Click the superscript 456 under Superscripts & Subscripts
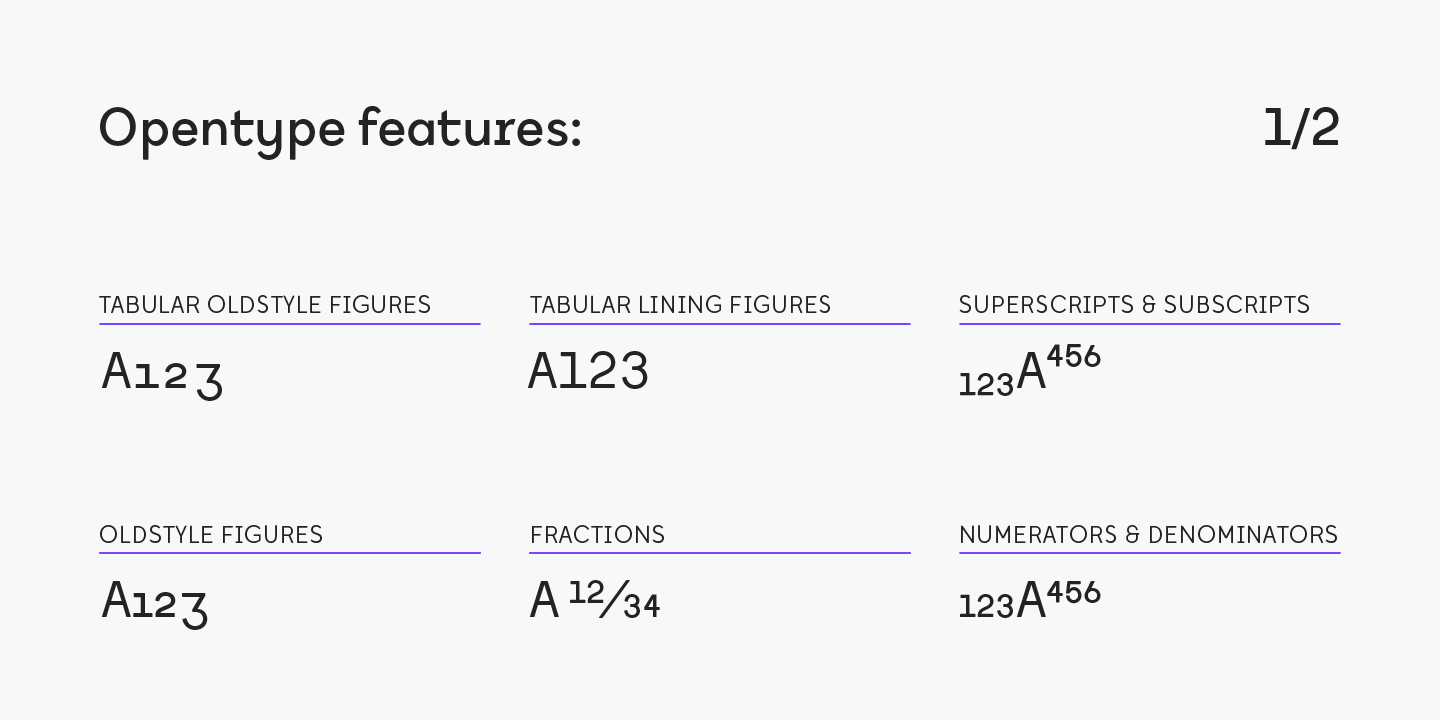Image resolution: width=1440 pixels, height=720 pixels. pos(1074,357)
